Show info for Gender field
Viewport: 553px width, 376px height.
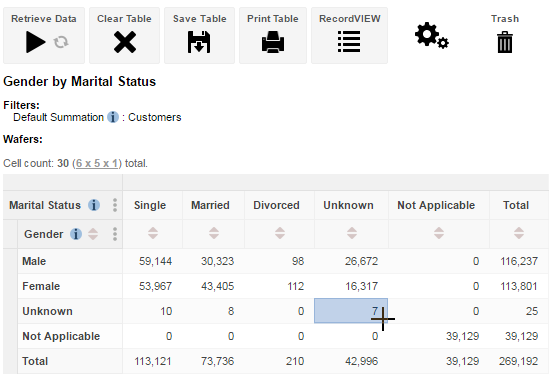click(x=76, y=234)
